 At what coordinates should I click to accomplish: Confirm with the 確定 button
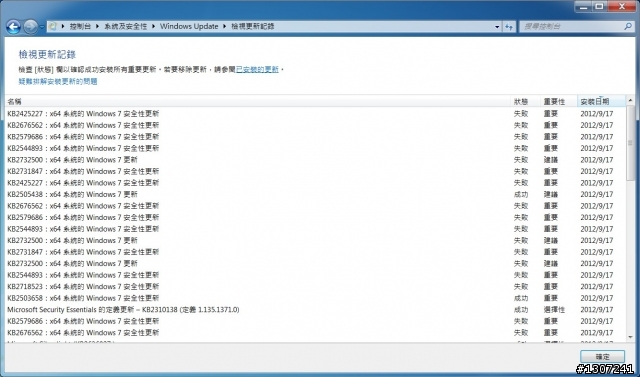click(602, 357)
